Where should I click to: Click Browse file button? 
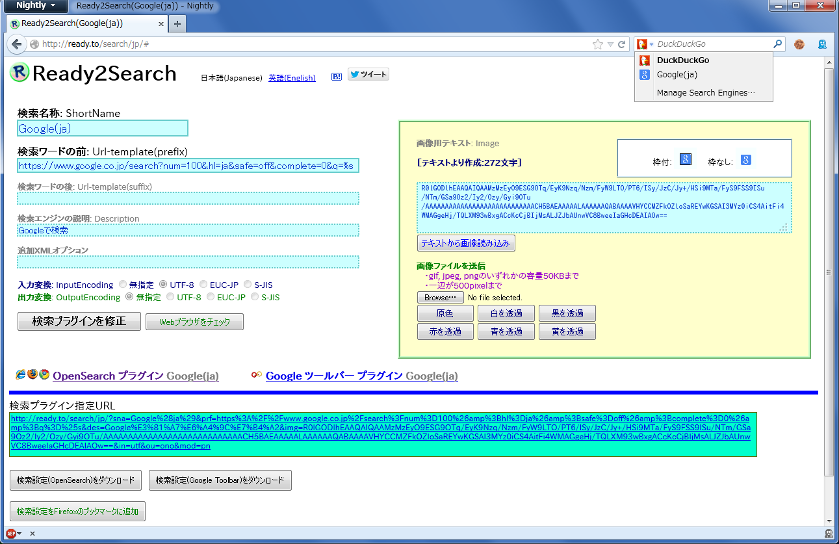click(440, 297)
